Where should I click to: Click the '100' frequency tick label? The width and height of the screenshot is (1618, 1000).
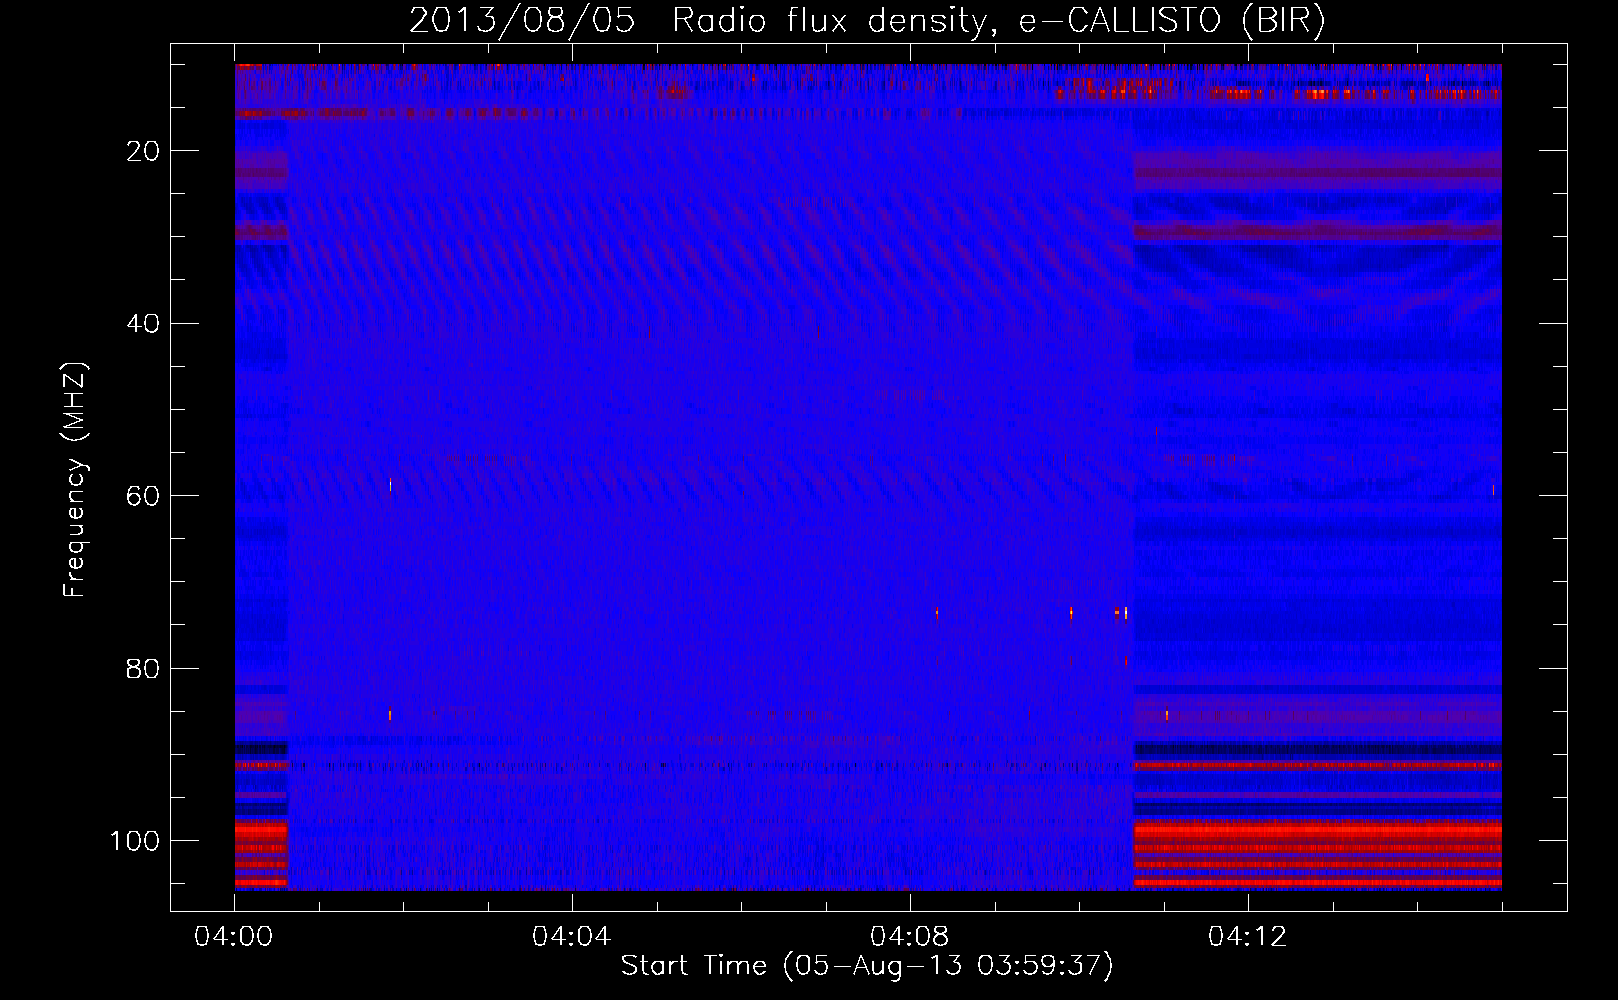pyautogui.click(x=135, y=841)
